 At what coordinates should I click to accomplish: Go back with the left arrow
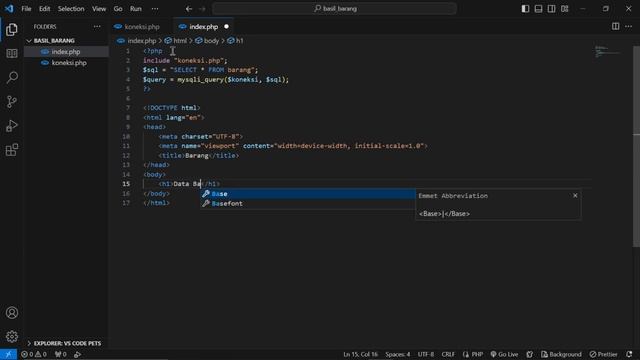coord(189,9)
